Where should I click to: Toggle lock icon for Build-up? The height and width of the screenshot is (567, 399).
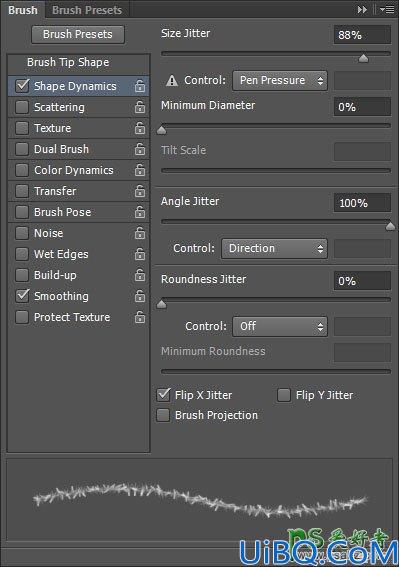coord(140,275)
